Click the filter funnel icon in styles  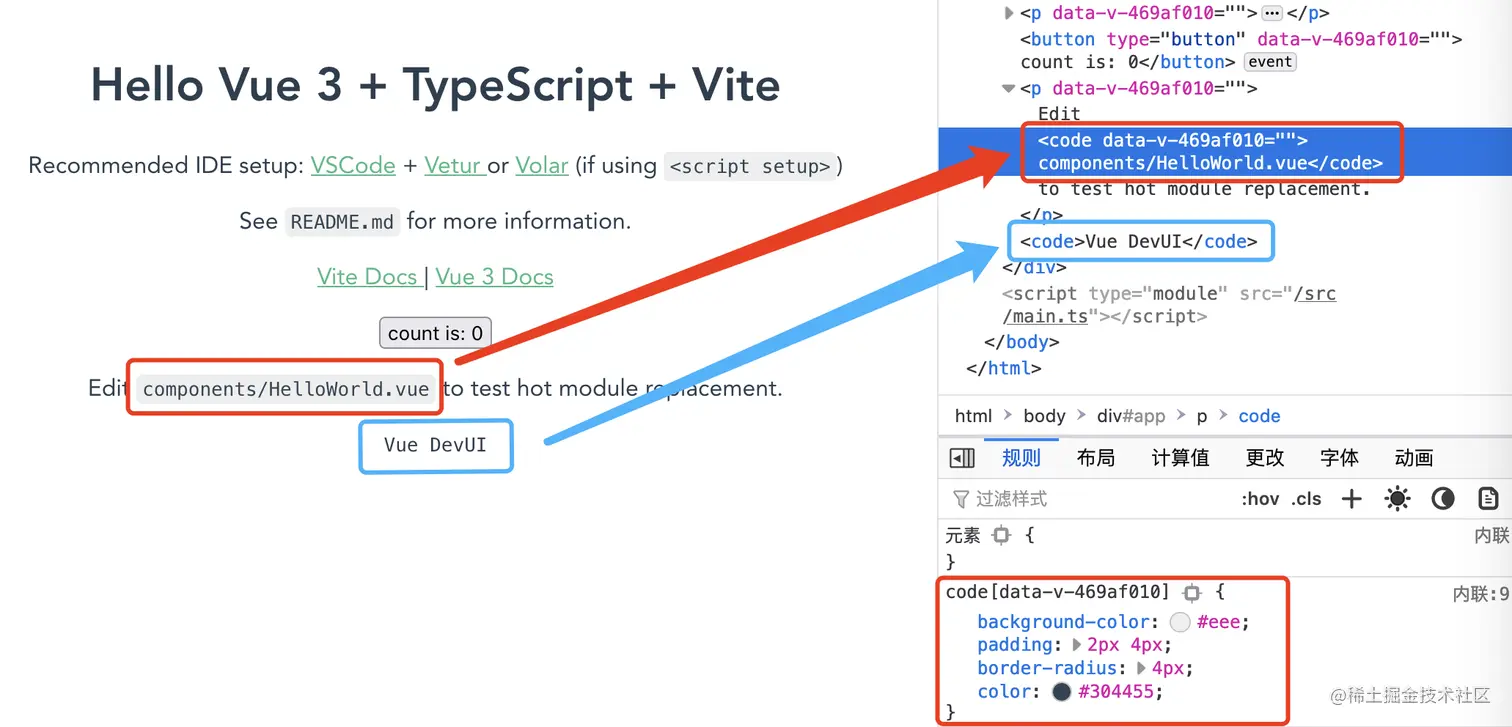961,498
